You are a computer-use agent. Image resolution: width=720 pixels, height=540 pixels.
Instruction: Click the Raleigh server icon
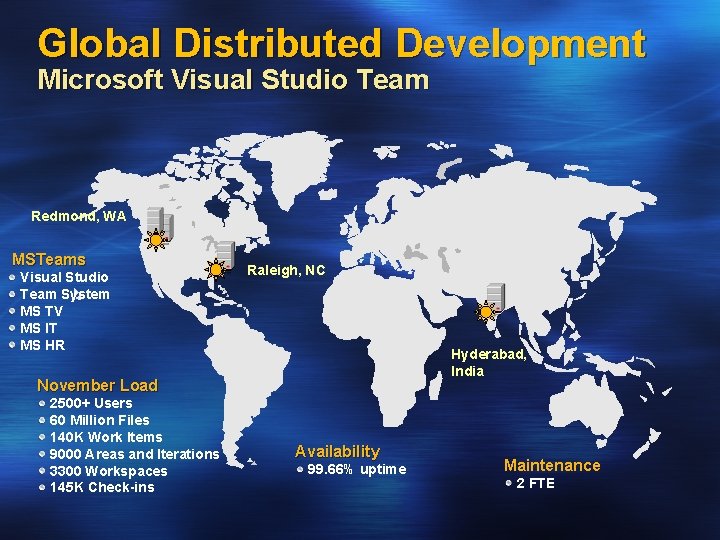[x=225, y=254]
